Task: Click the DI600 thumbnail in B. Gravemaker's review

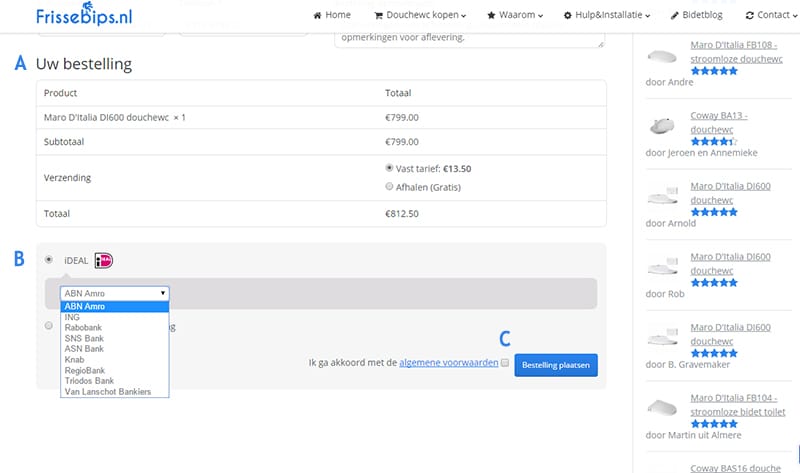Action: pos(662,337)
